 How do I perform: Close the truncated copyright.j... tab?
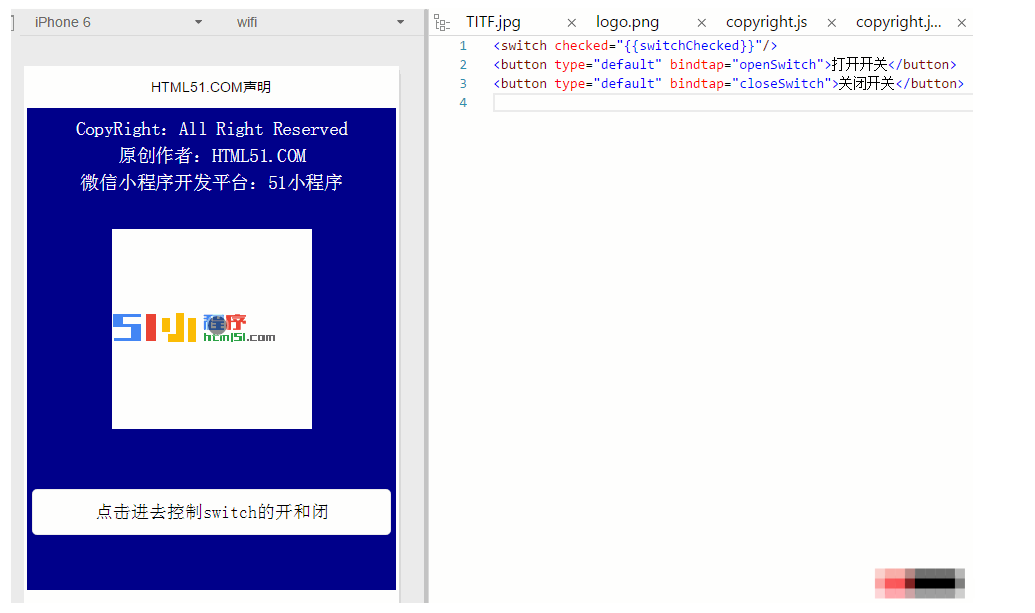[x=962, y=23]
